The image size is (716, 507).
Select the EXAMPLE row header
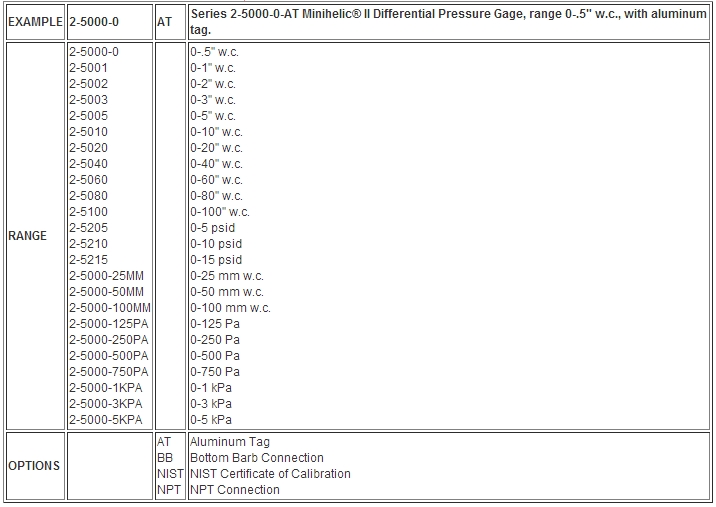tap(35, 22)
